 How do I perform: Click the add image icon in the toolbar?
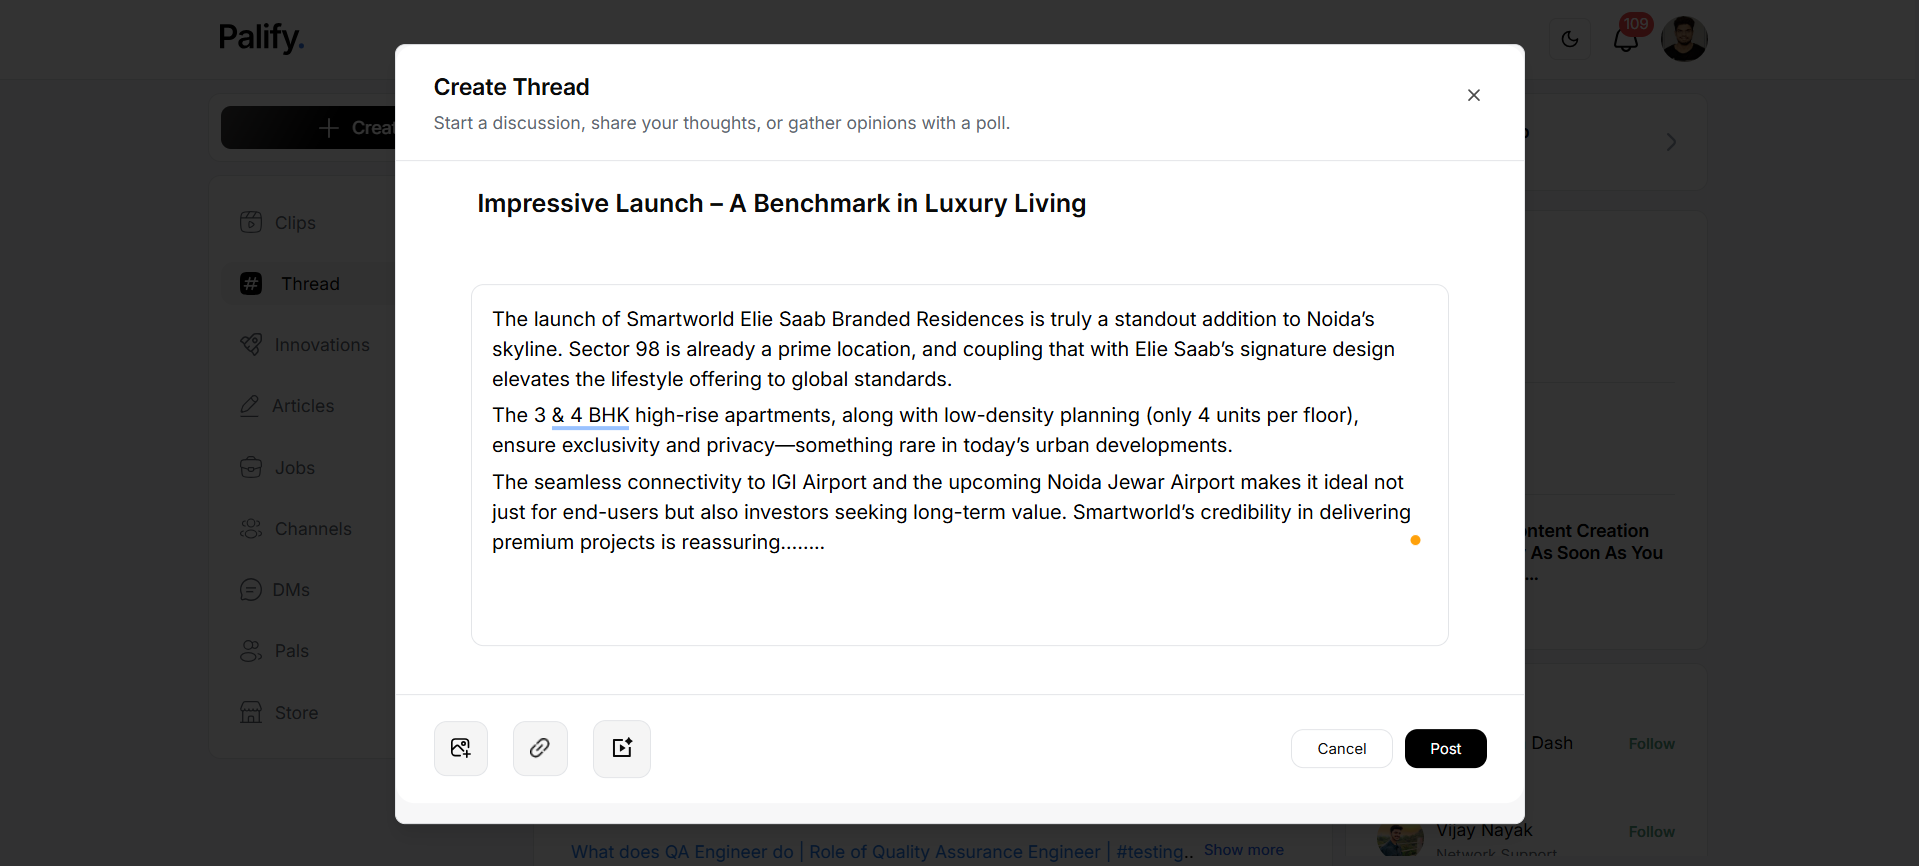[461, 748]
